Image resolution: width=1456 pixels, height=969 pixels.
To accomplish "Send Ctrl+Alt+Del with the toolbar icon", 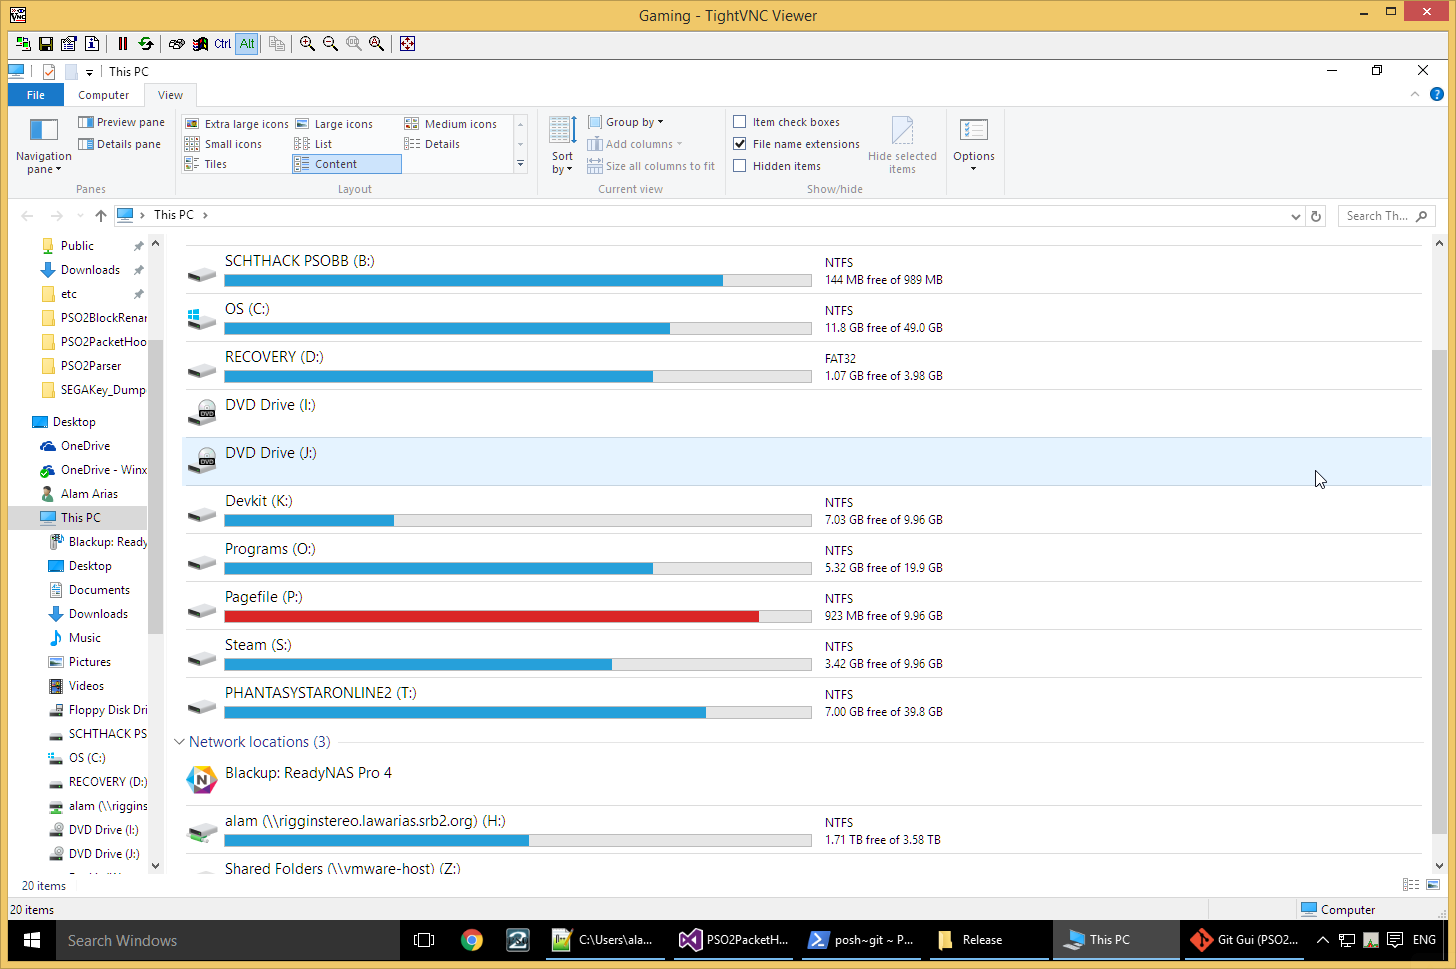I will (x=177, y=43).
